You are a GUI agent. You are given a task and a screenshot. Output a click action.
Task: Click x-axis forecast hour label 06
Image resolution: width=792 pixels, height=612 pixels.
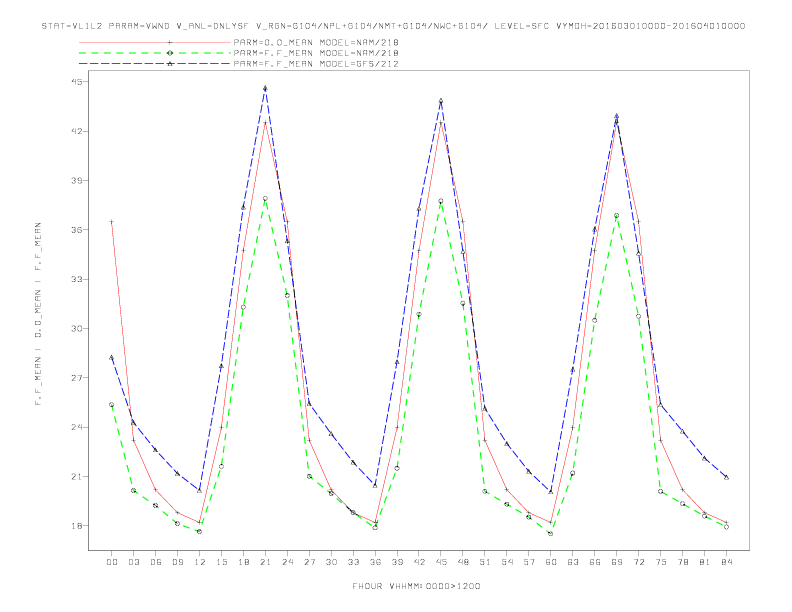pos(156,562)
